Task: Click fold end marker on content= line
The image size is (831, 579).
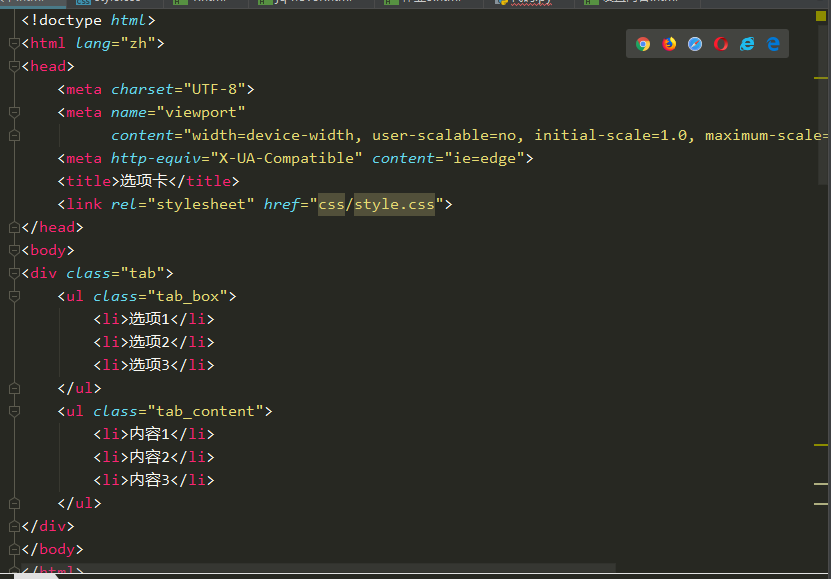Action: (14, 135)
